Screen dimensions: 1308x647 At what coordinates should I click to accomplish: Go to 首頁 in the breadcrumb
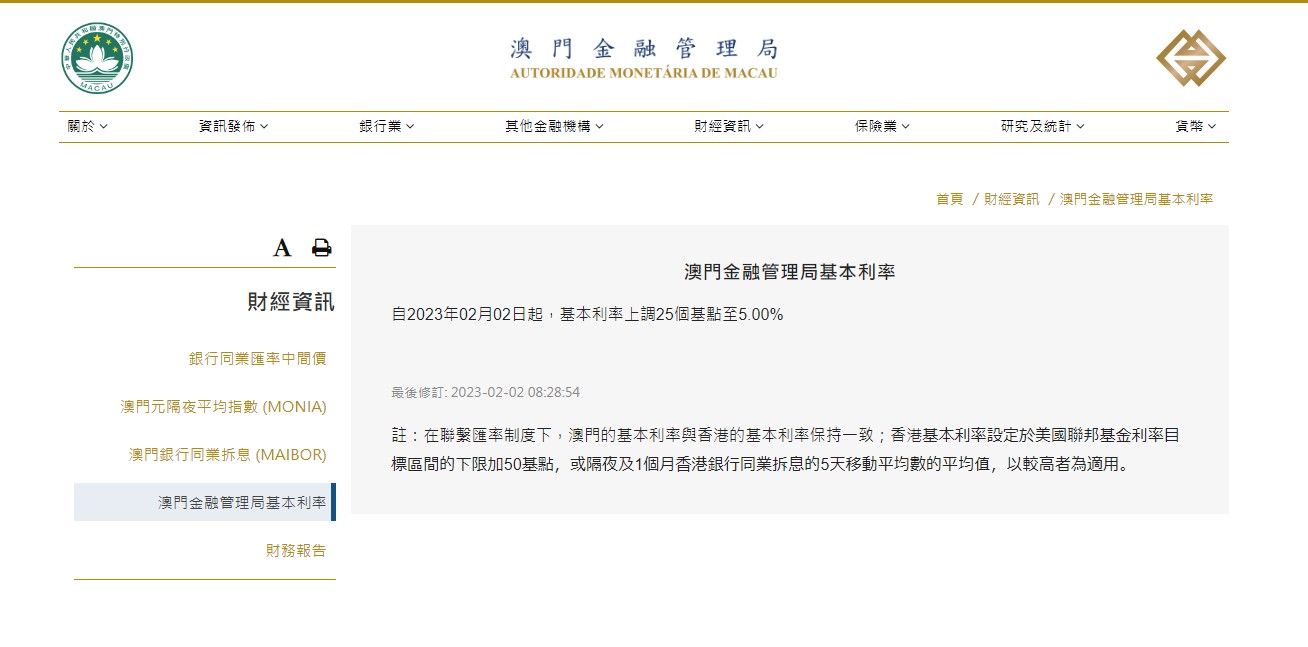[949, 199]
